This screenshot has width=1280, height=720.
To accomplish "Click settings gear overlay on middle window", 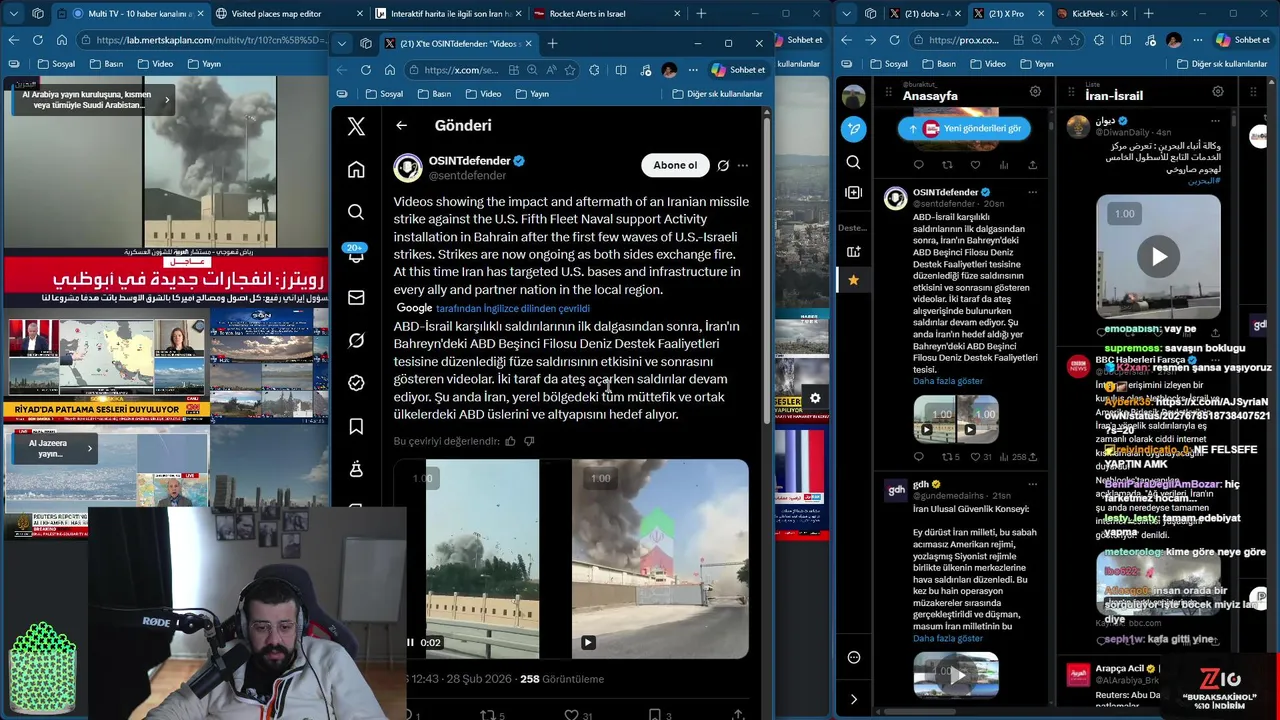I will point(815,398).
